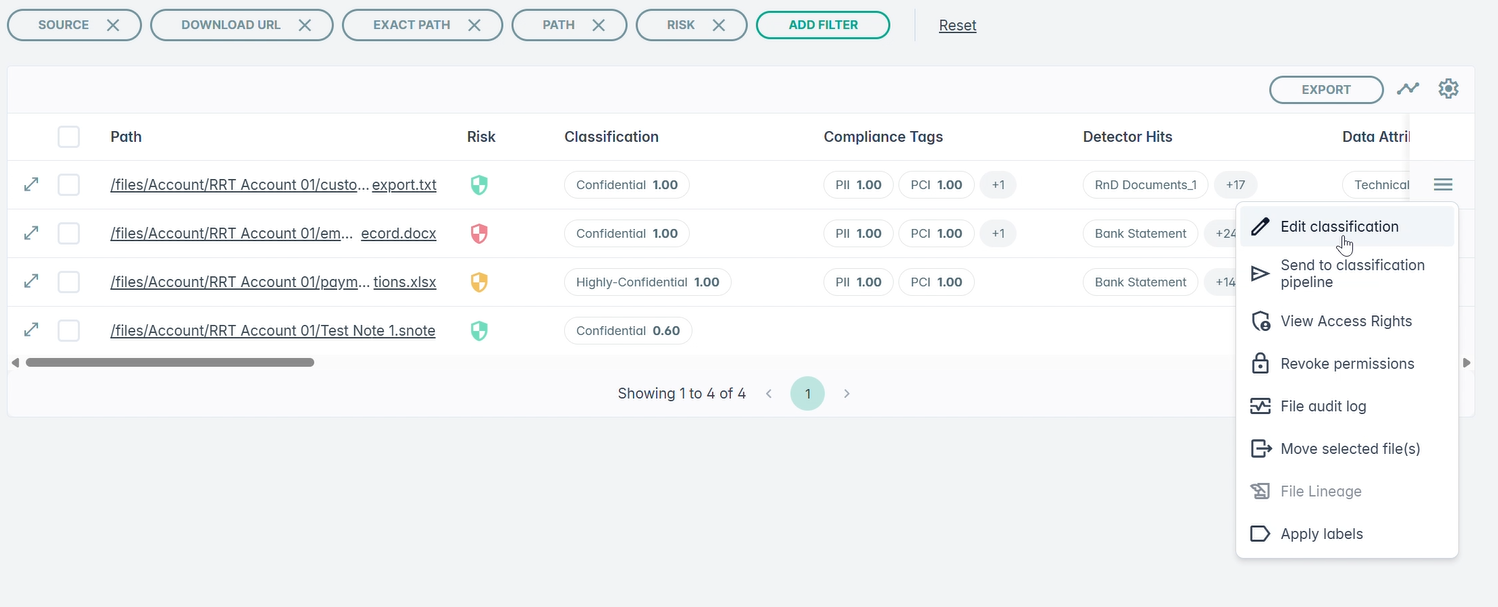The width and height of the screenshot is (1498, 607).
Task: Click scroll-right arrow of table scrollbar
Action: pyautogui.click(x=1467, y=362)
